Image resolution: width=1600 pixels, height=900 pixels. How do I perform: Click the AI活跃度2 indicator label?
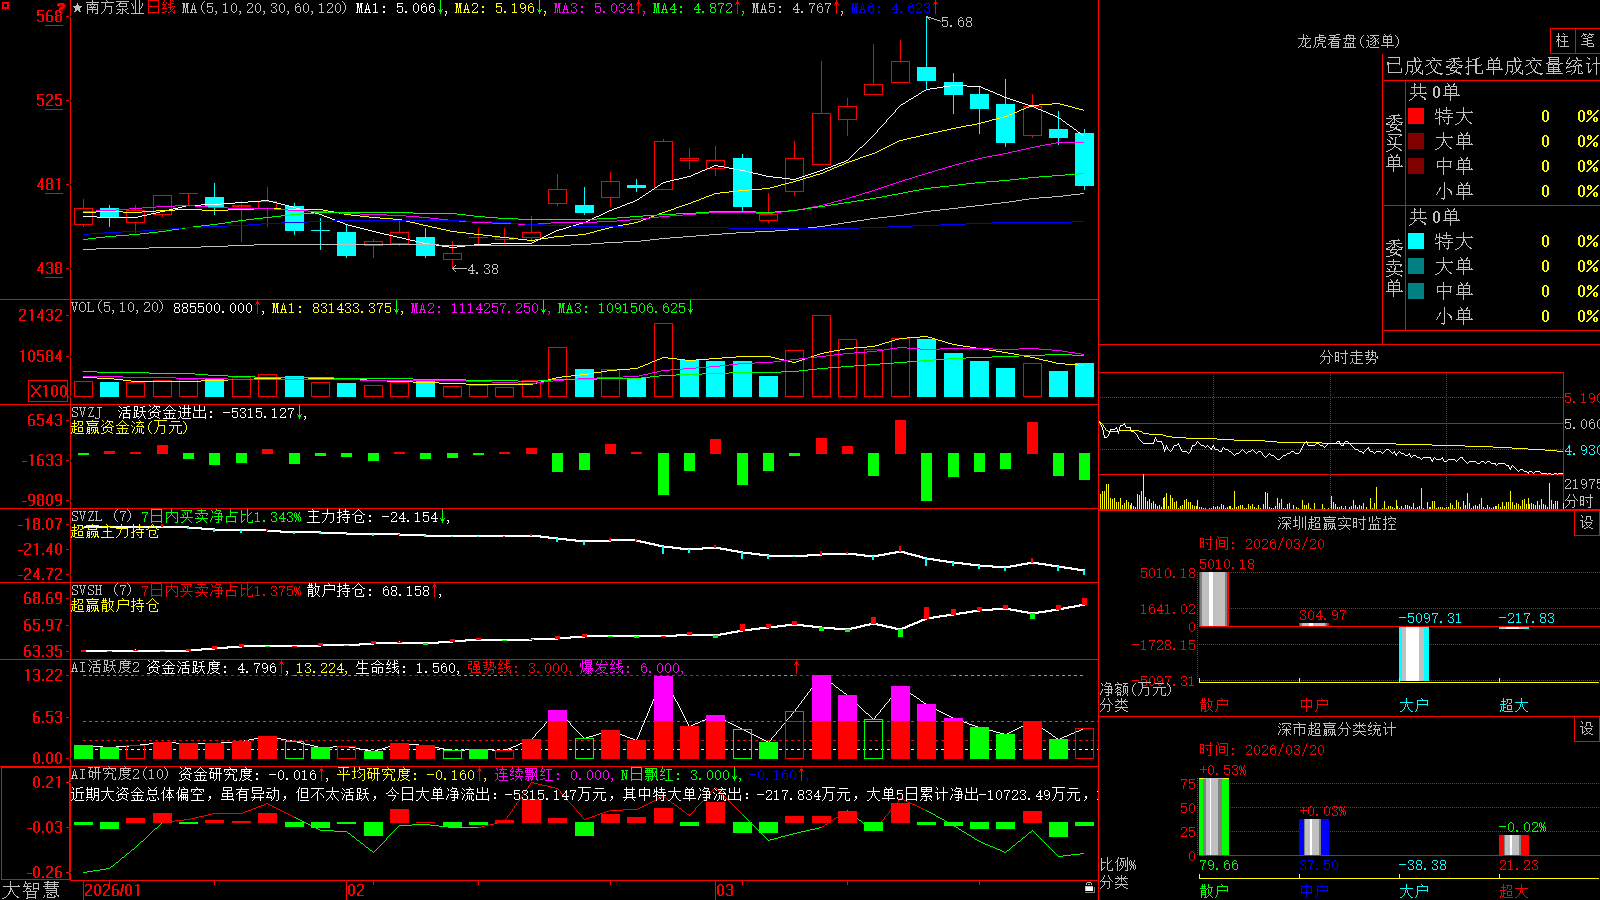tap(105, 667)
